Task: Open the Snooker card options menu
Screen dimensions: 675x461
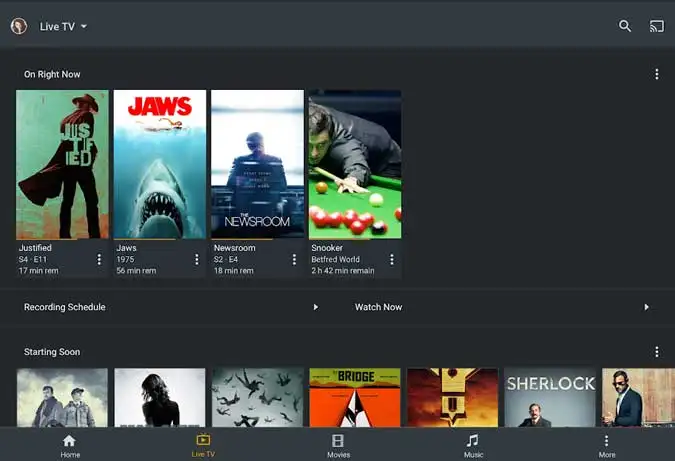Action: click(392, 259)
